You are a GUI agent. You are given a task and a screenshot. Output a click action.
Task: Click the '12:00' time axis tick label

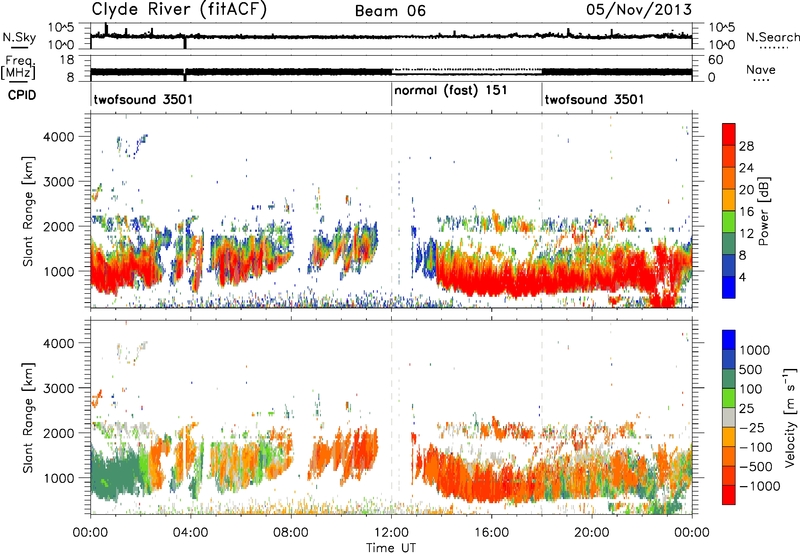pyautogui.click(x=391, y=533)
